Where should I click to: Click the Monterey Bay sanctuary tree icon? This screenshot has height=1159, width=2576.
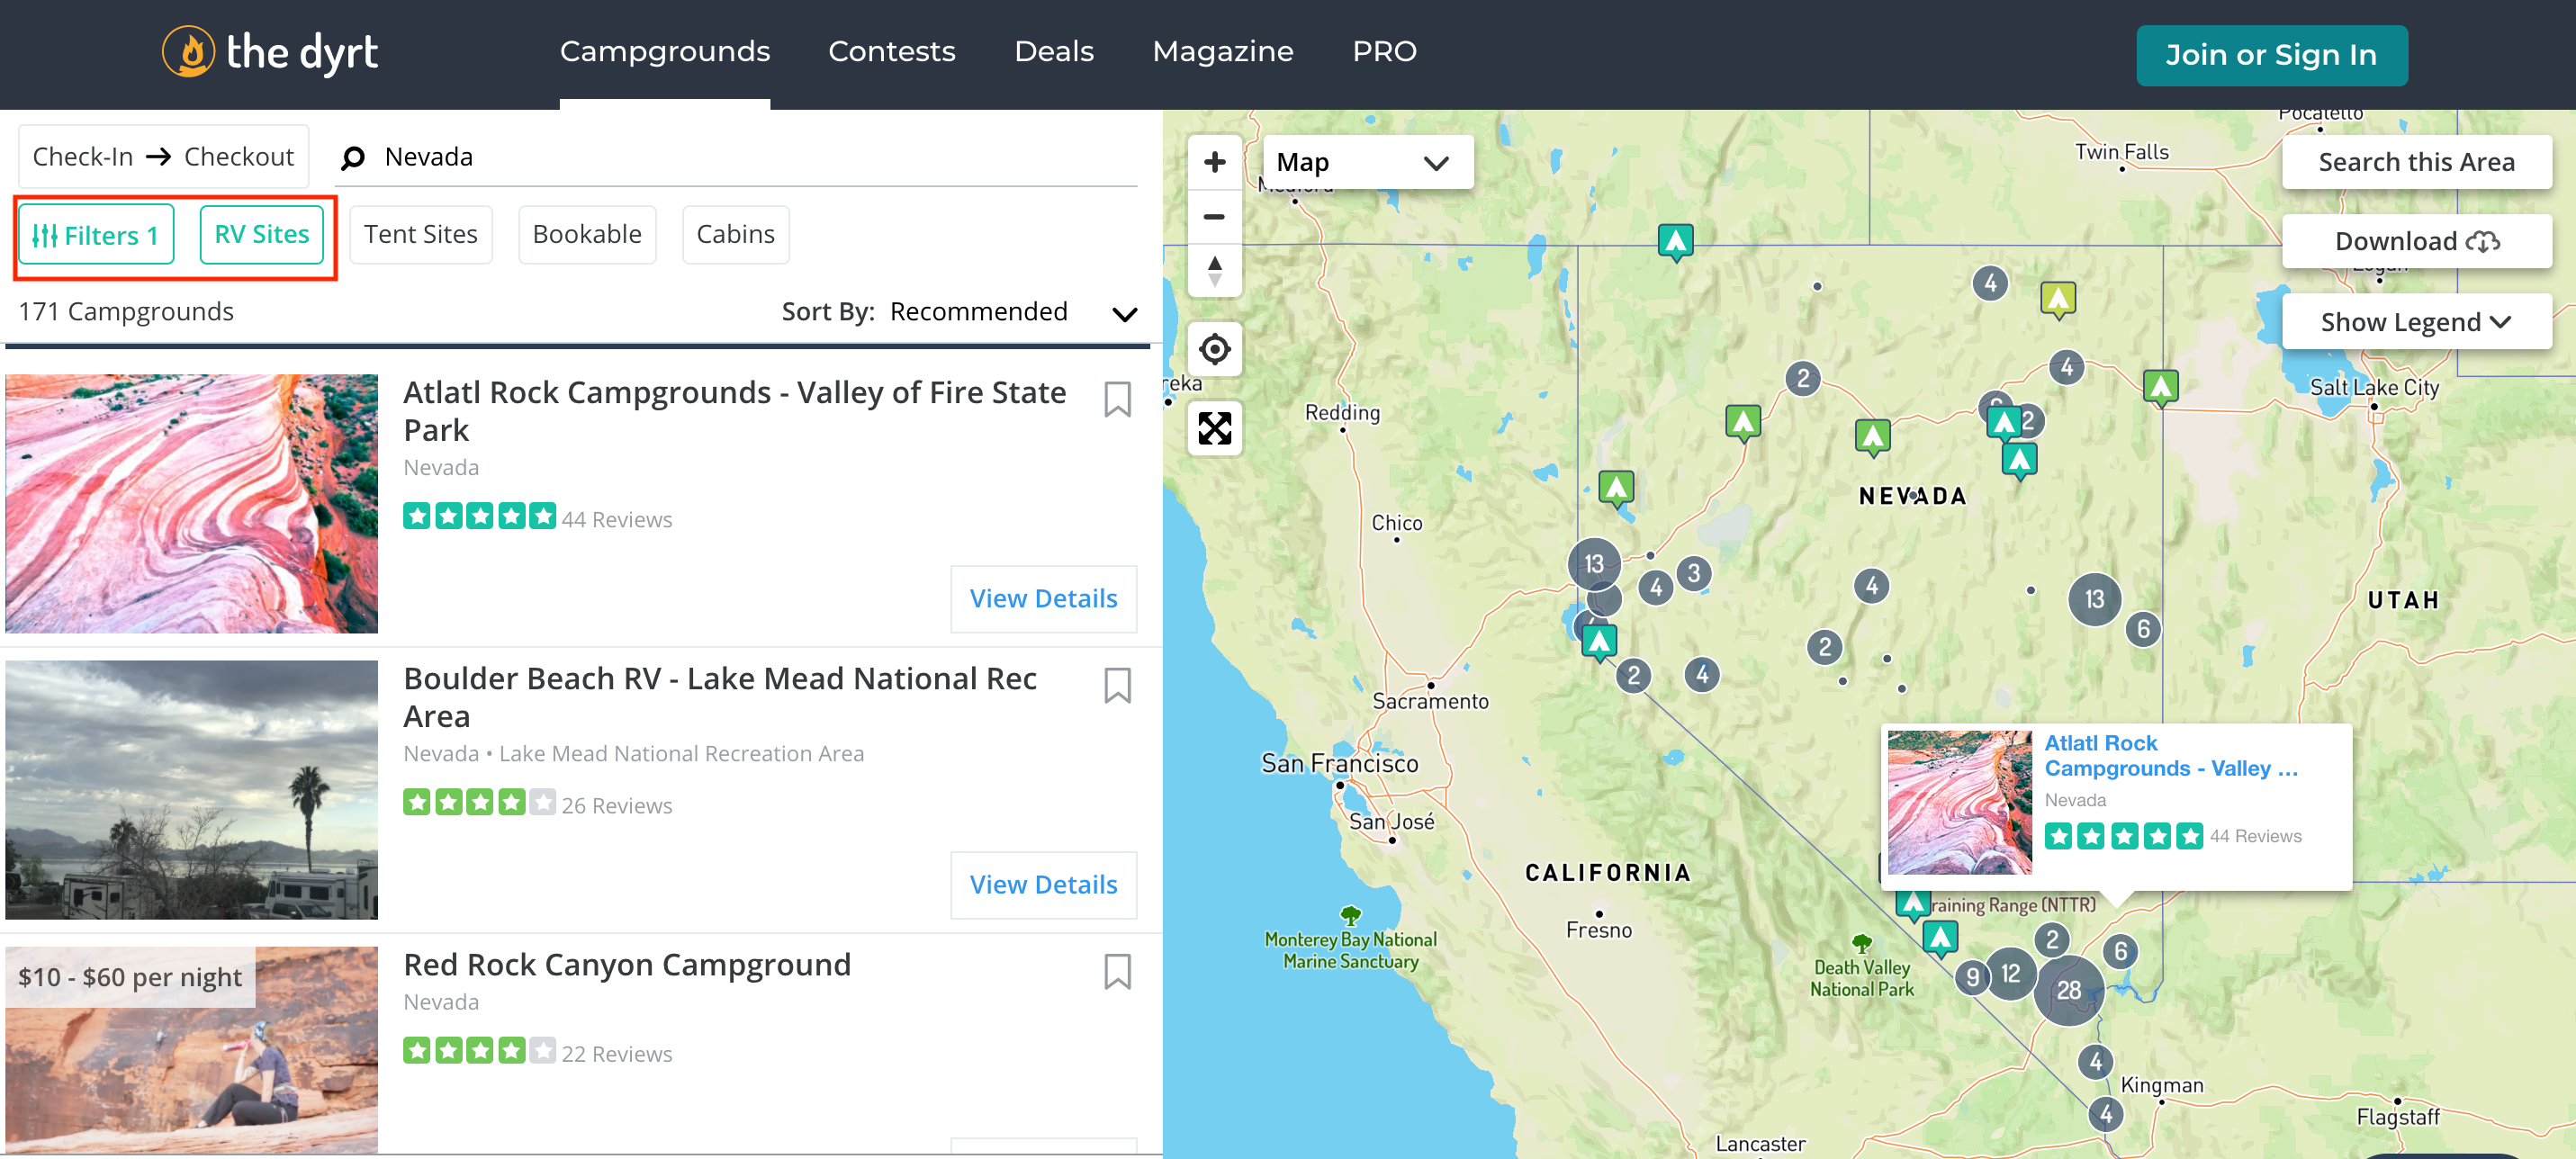1350,915
